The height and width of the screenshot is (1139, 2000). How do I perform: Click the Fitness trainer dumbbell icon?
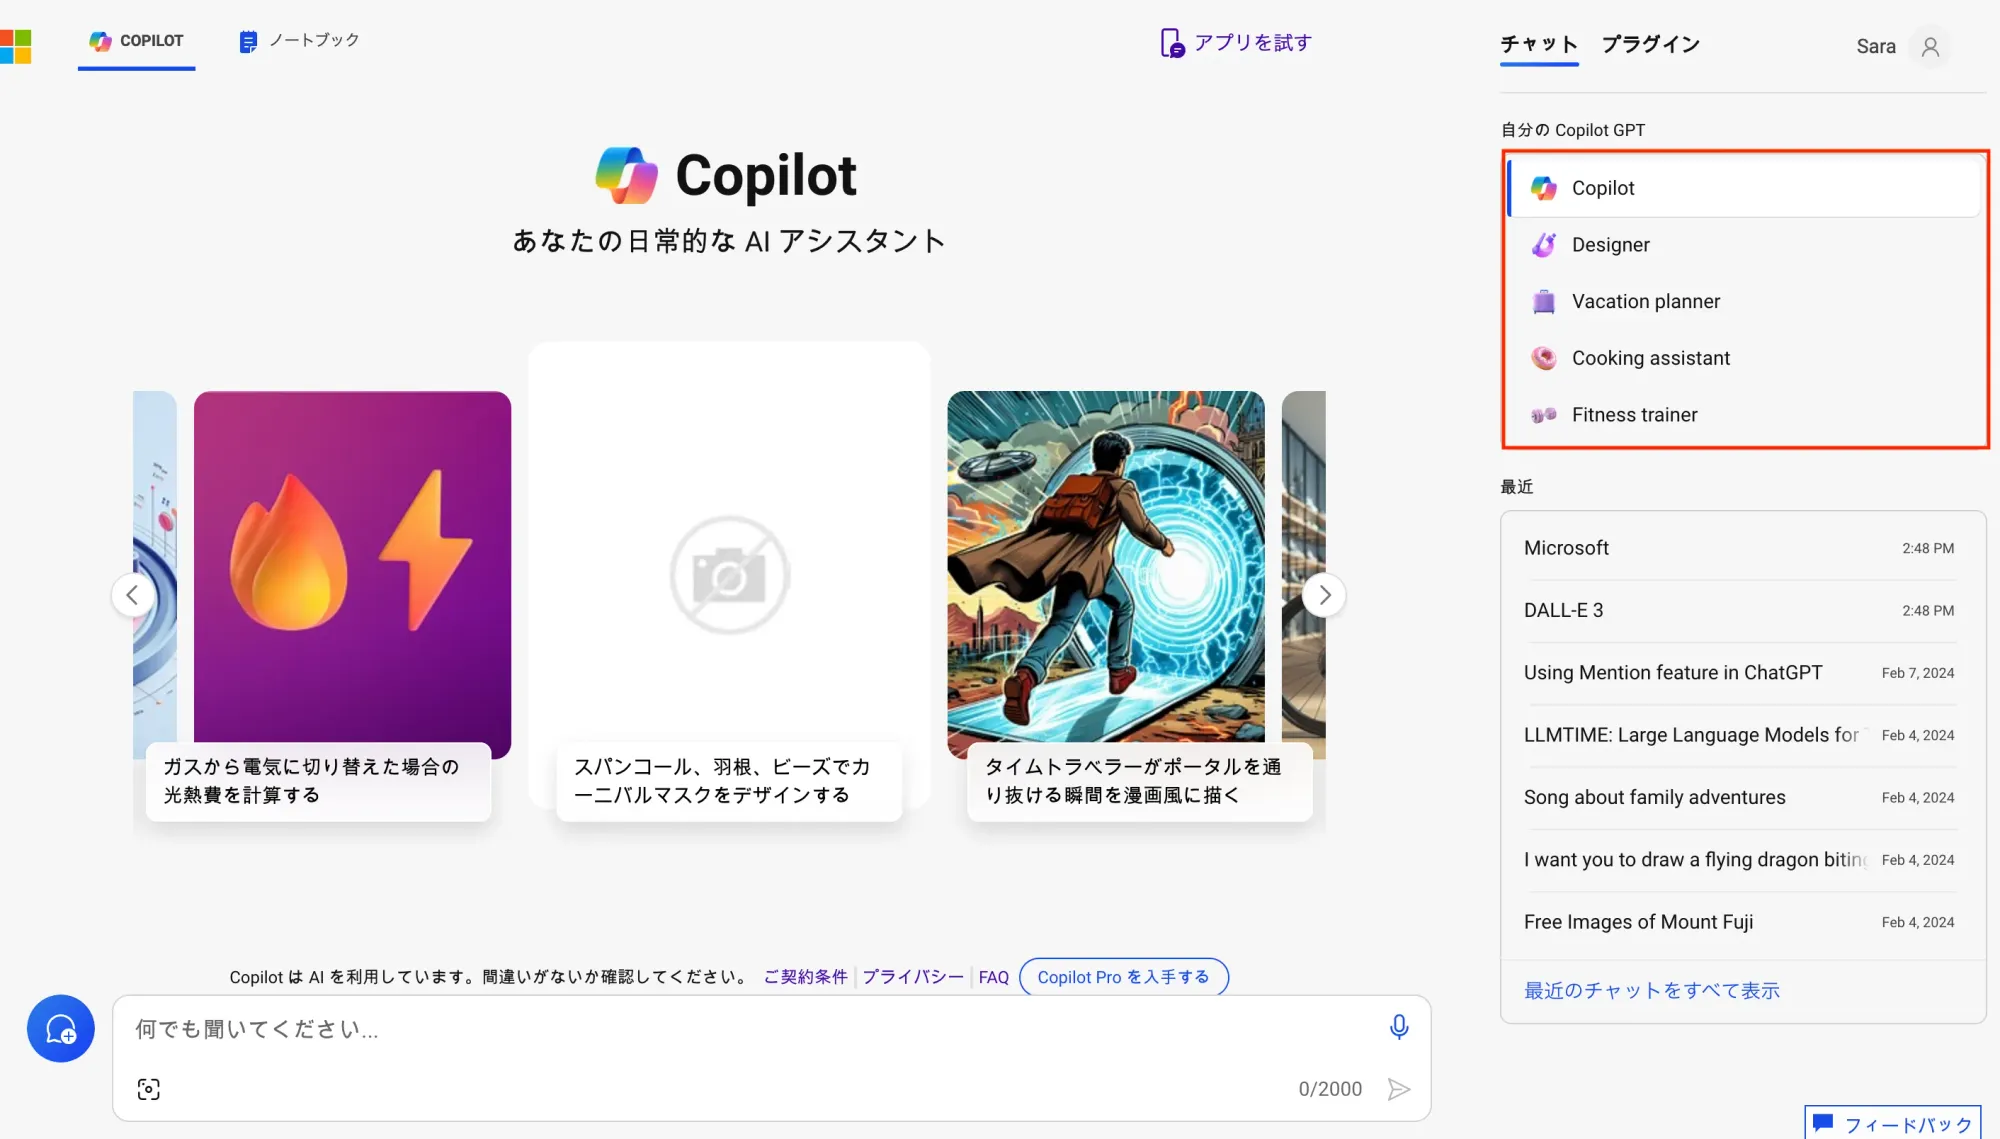(1544, 415)
